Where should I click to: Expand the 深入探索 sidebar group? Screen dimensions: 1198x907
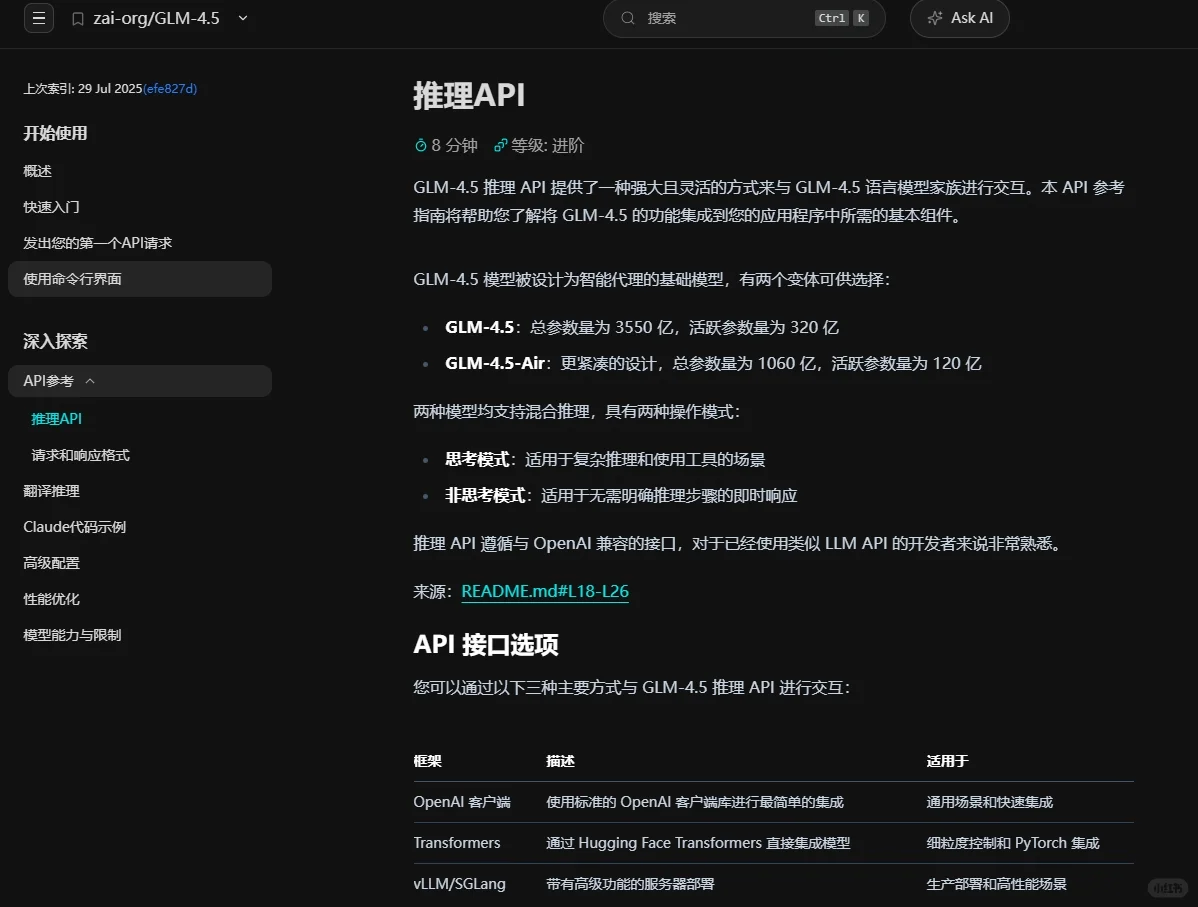pyautogui.click(x=54, y=341)
